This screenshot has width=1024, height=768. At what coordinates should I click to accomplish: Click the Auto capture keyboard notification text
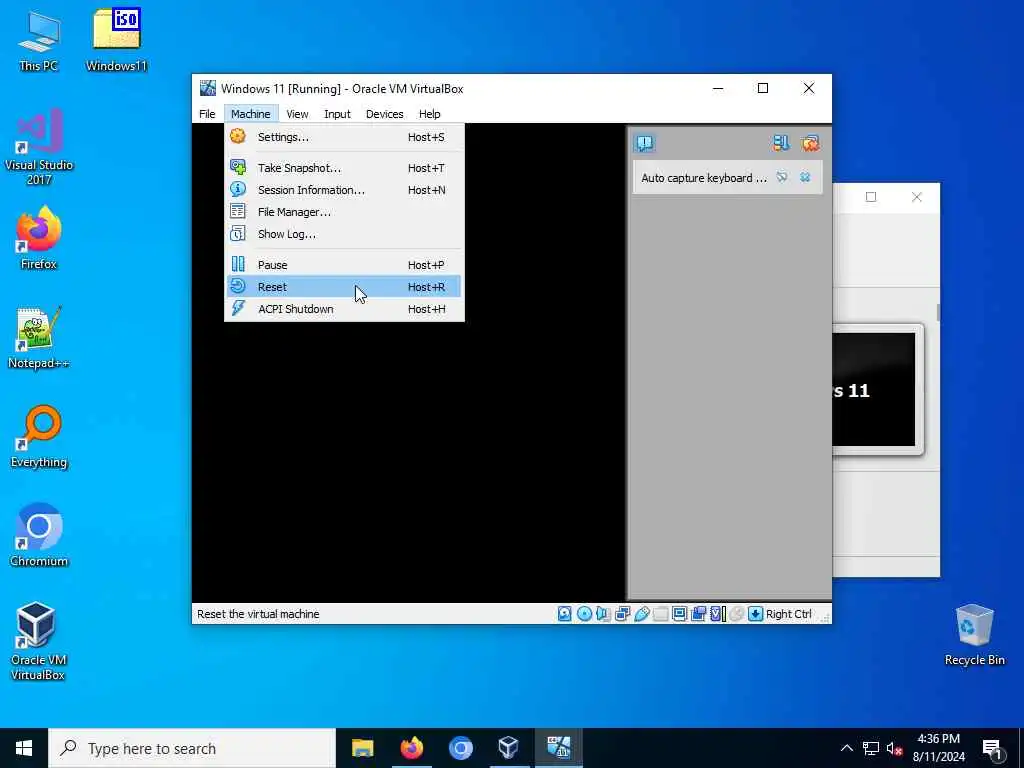point(704,178)
